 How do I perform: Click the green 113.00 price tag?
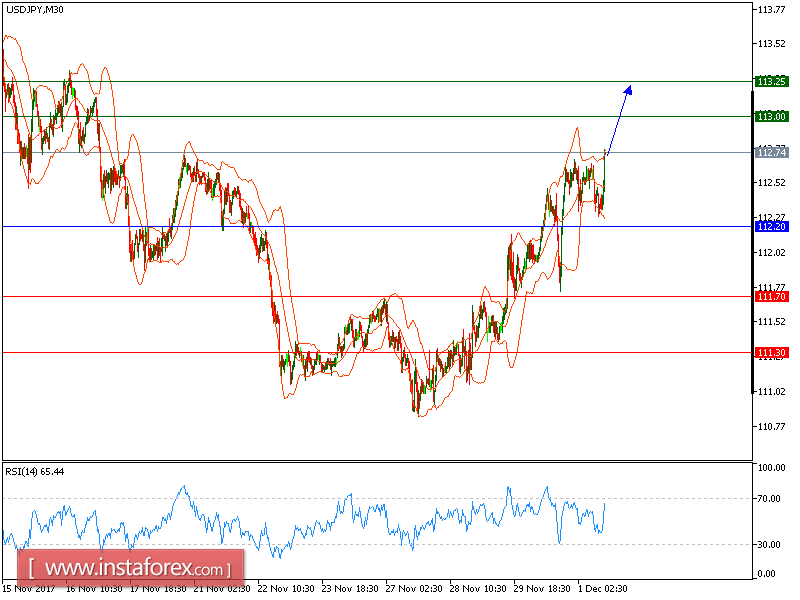coord(770,115)
